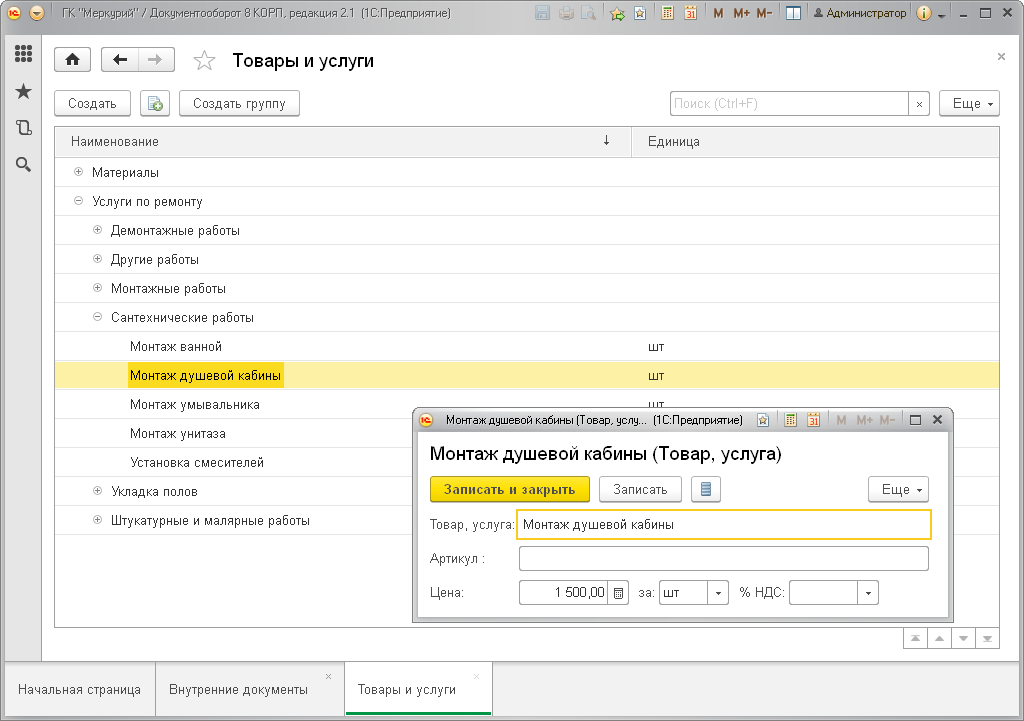Image resolution: width=1024 pixels, height=721 pixels.
Task: Open the % НДС dropdown
Action: point(868,593)
